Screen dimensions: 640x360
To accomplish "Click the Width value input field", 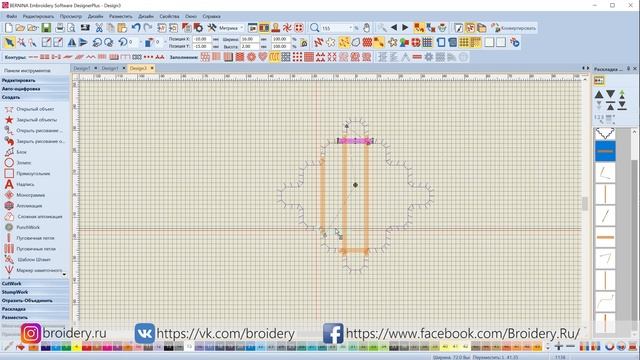I will 250,39.
